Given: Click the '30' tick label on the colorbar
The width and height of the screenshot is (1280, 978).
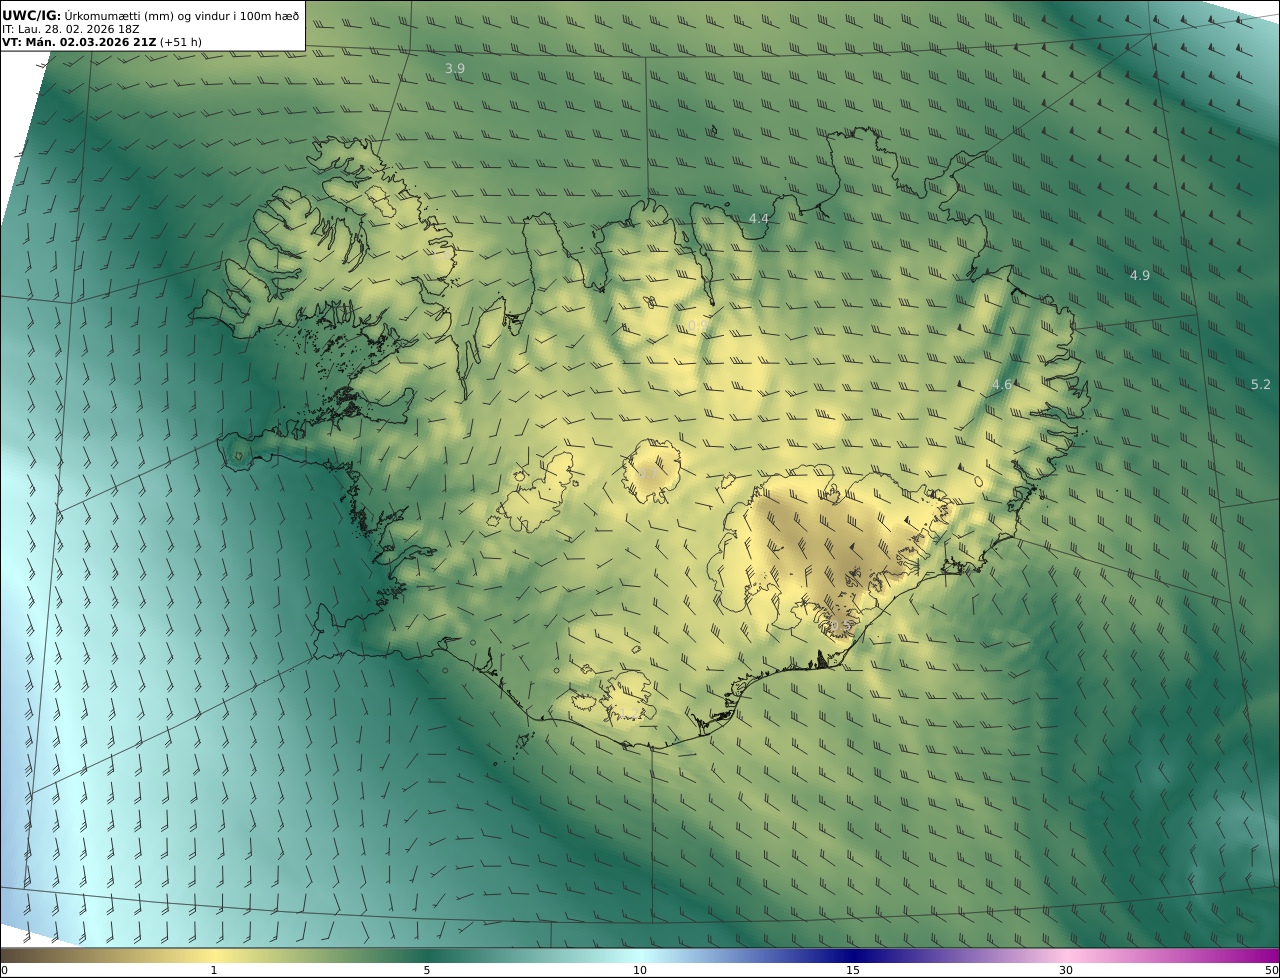Looking at the screenshot, I should tap(1066, 970).
